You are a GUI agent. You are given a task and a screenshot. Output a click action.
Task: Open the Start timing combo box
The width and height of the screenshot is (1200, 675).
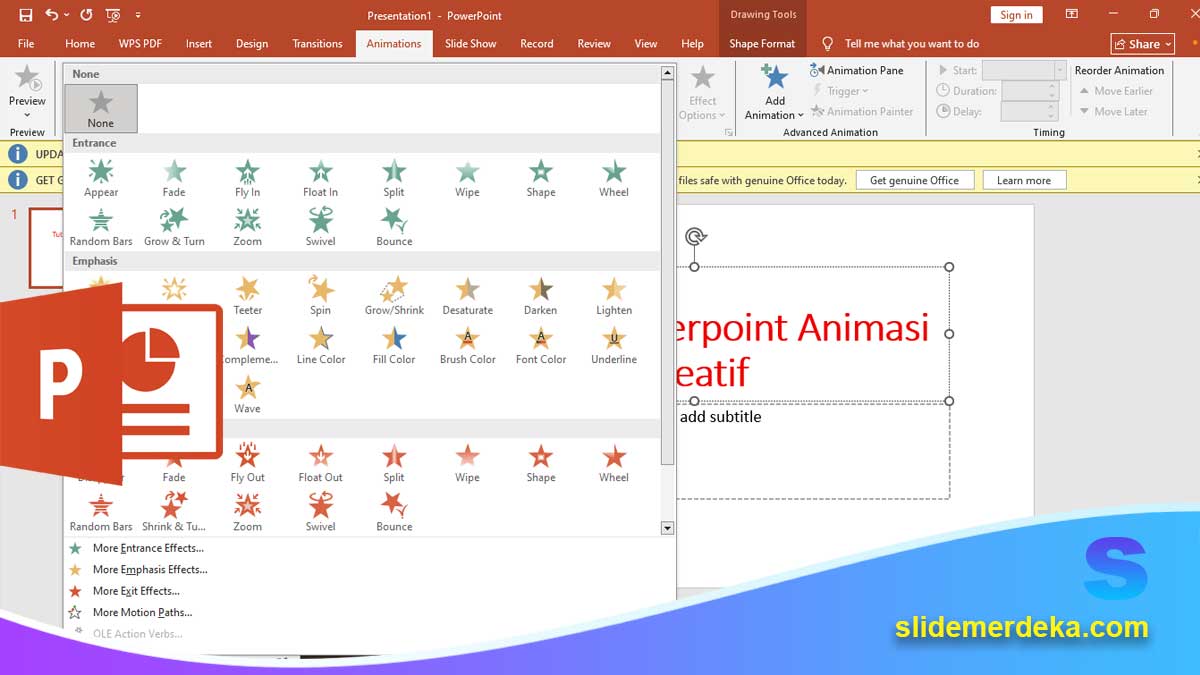(x=1024, y=70)
